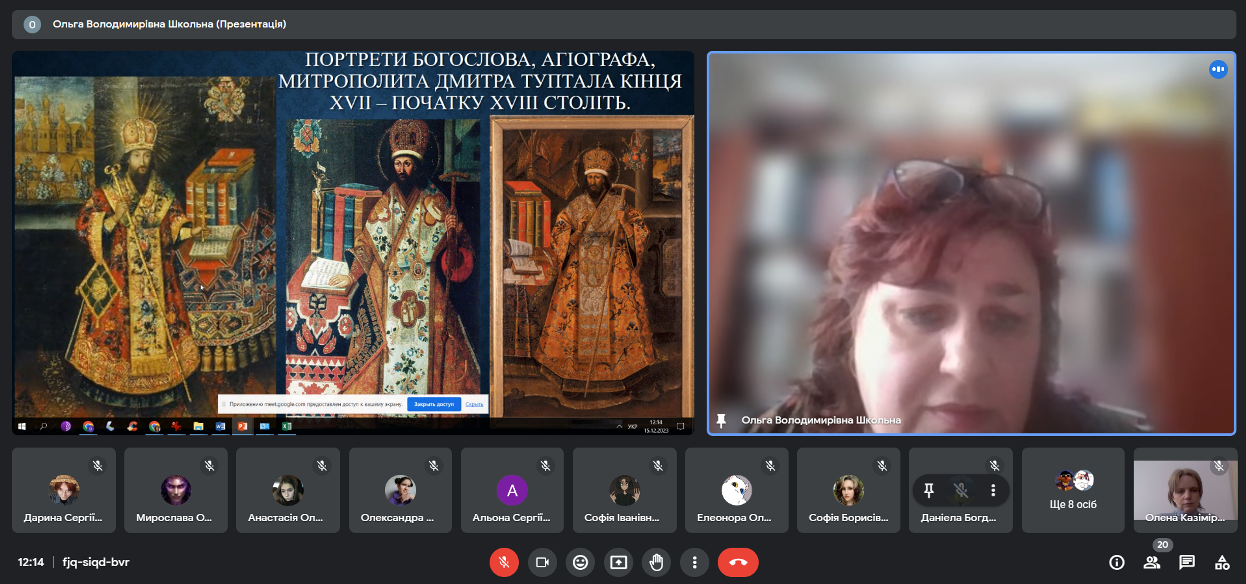Open the Activities panel icon
Screen dimensions: 1246x584
1221,562
